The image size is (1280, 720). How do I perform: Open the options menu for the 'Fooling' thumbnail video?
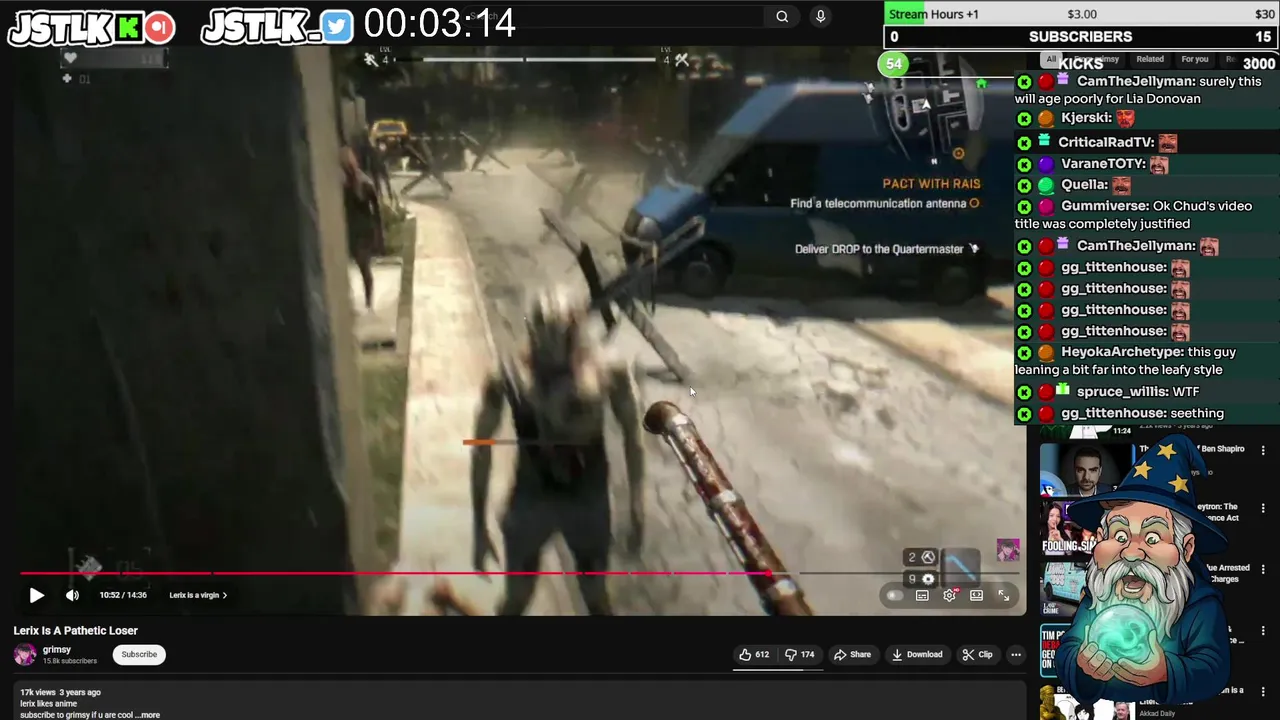point(1263,510)
